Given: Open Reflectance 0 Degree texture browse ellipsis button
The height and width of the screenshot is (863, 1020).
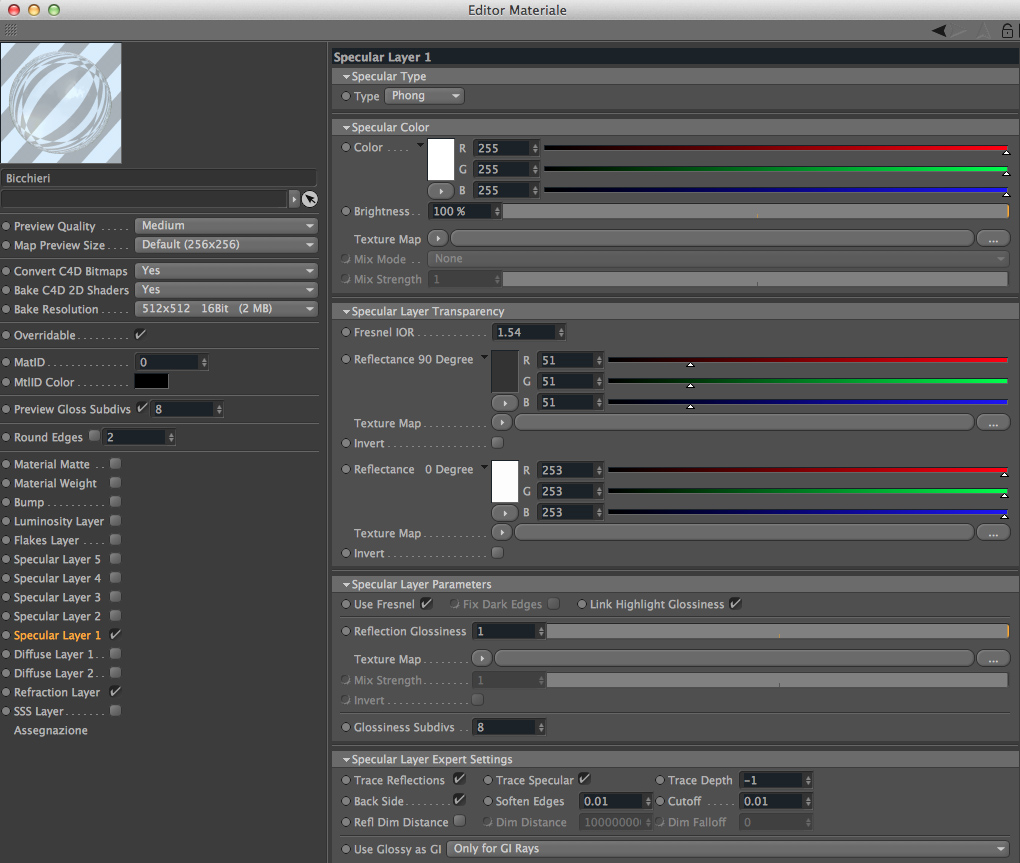Looking at the screenshot, I should 993,533.
